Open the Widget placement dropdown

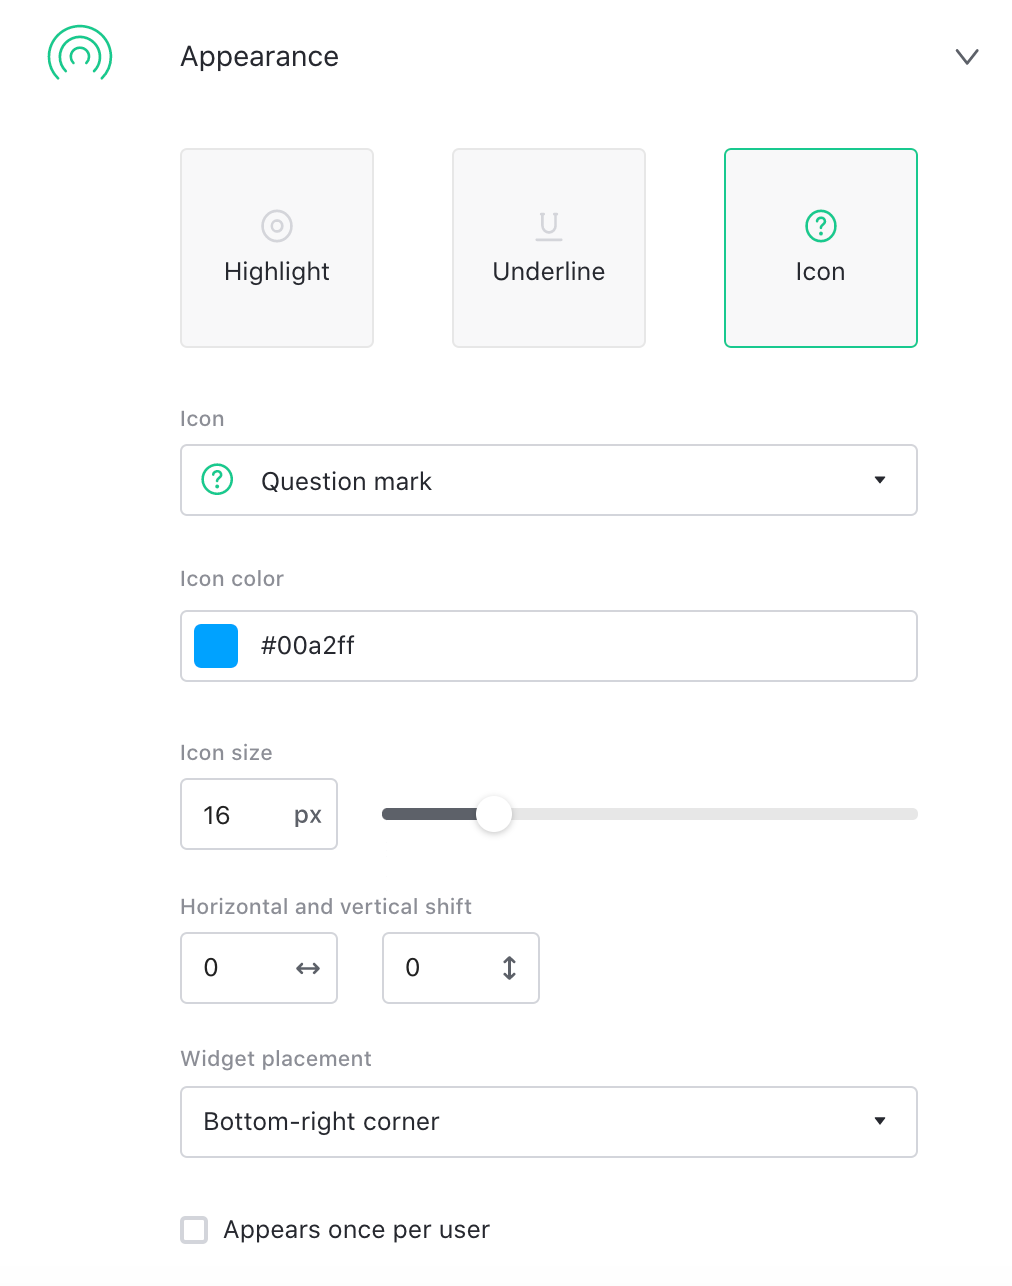[879, 1121]
